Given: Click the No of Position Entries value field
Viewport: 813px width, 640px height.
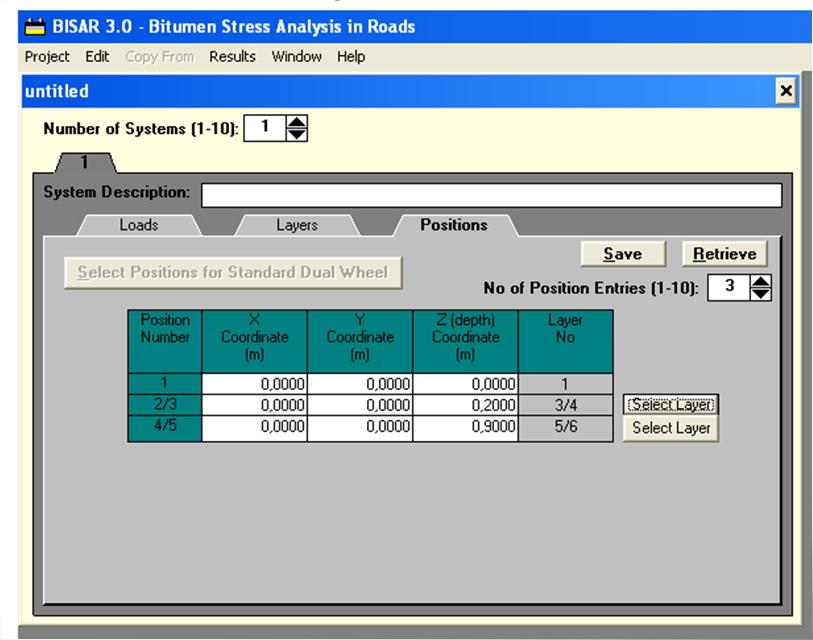Looking at the screenshot, I should click(729, 287).
